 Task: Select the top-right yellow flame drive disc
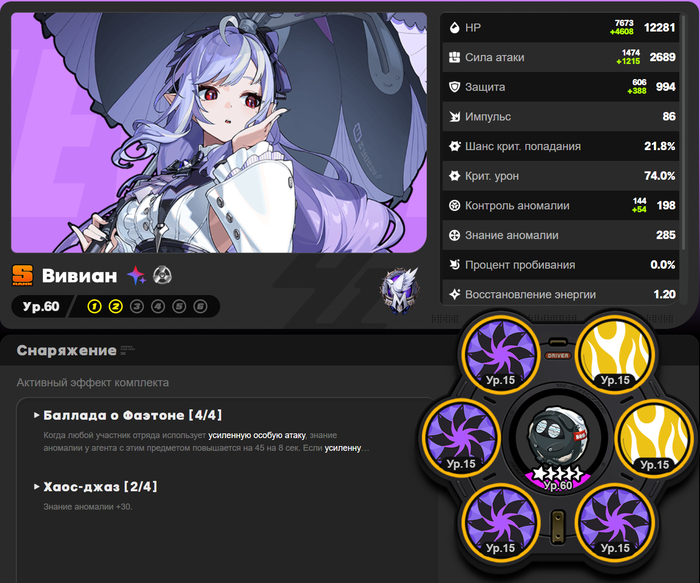pyautogui.click(x=615, y=353)
